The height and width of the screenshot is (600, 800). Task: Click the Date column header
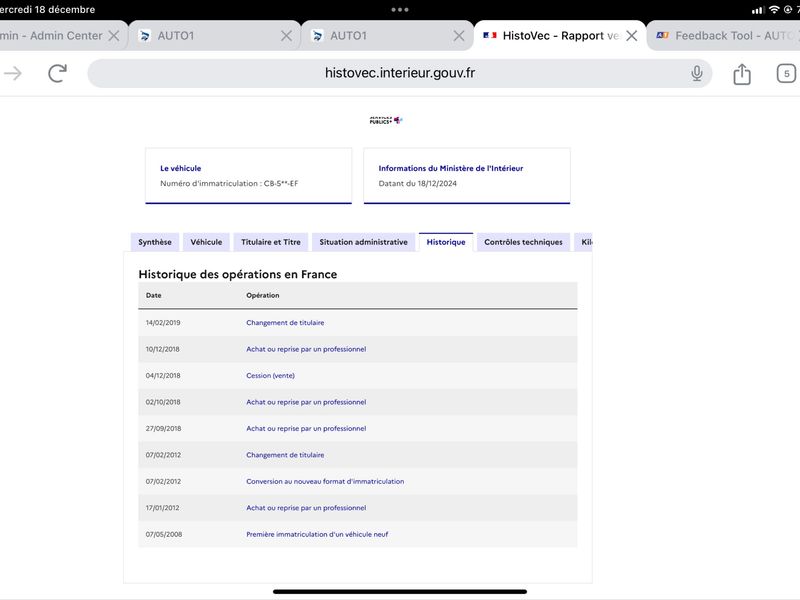point(154,295)
